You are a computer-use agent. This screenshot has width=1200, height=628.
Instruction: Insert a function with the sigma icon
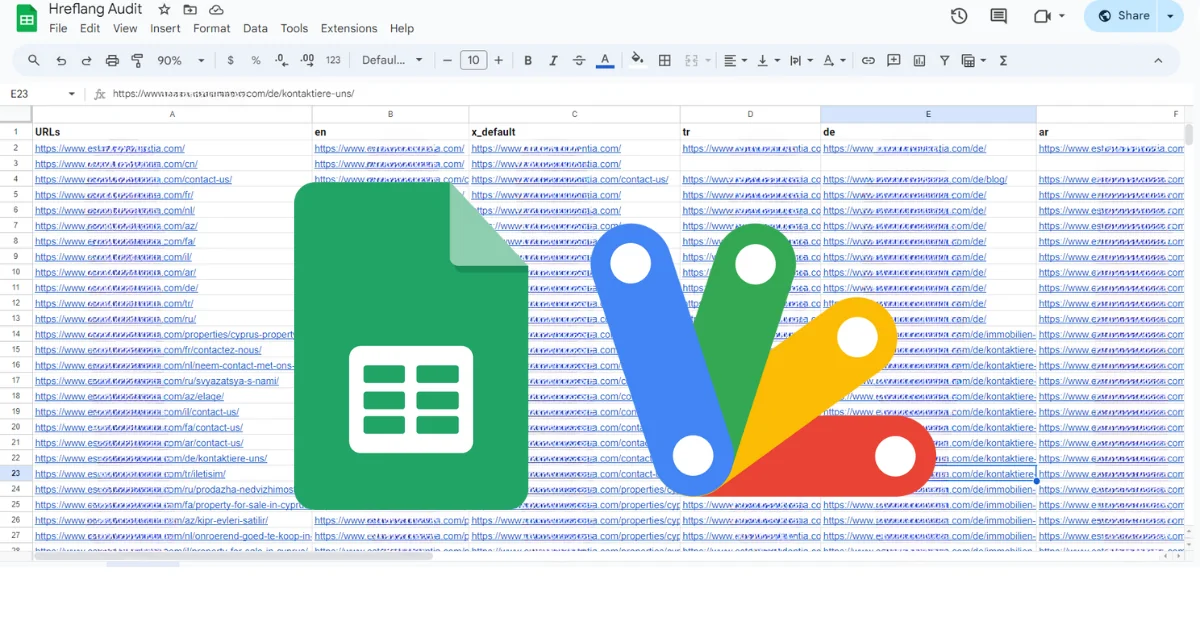pos(1002,60)
